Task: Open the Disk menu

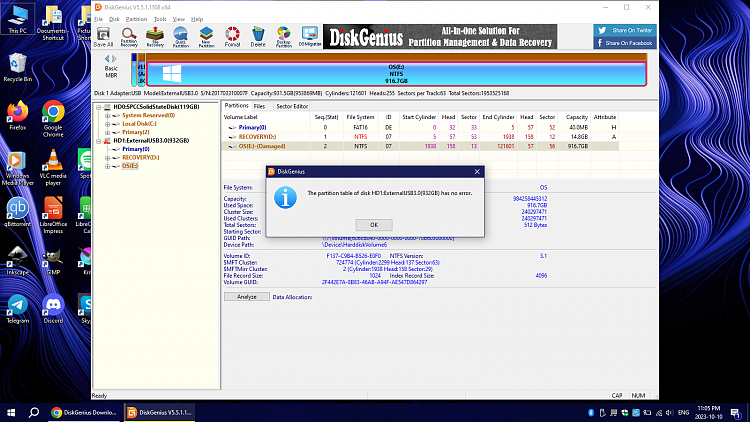Action: (x=114, y=19)
